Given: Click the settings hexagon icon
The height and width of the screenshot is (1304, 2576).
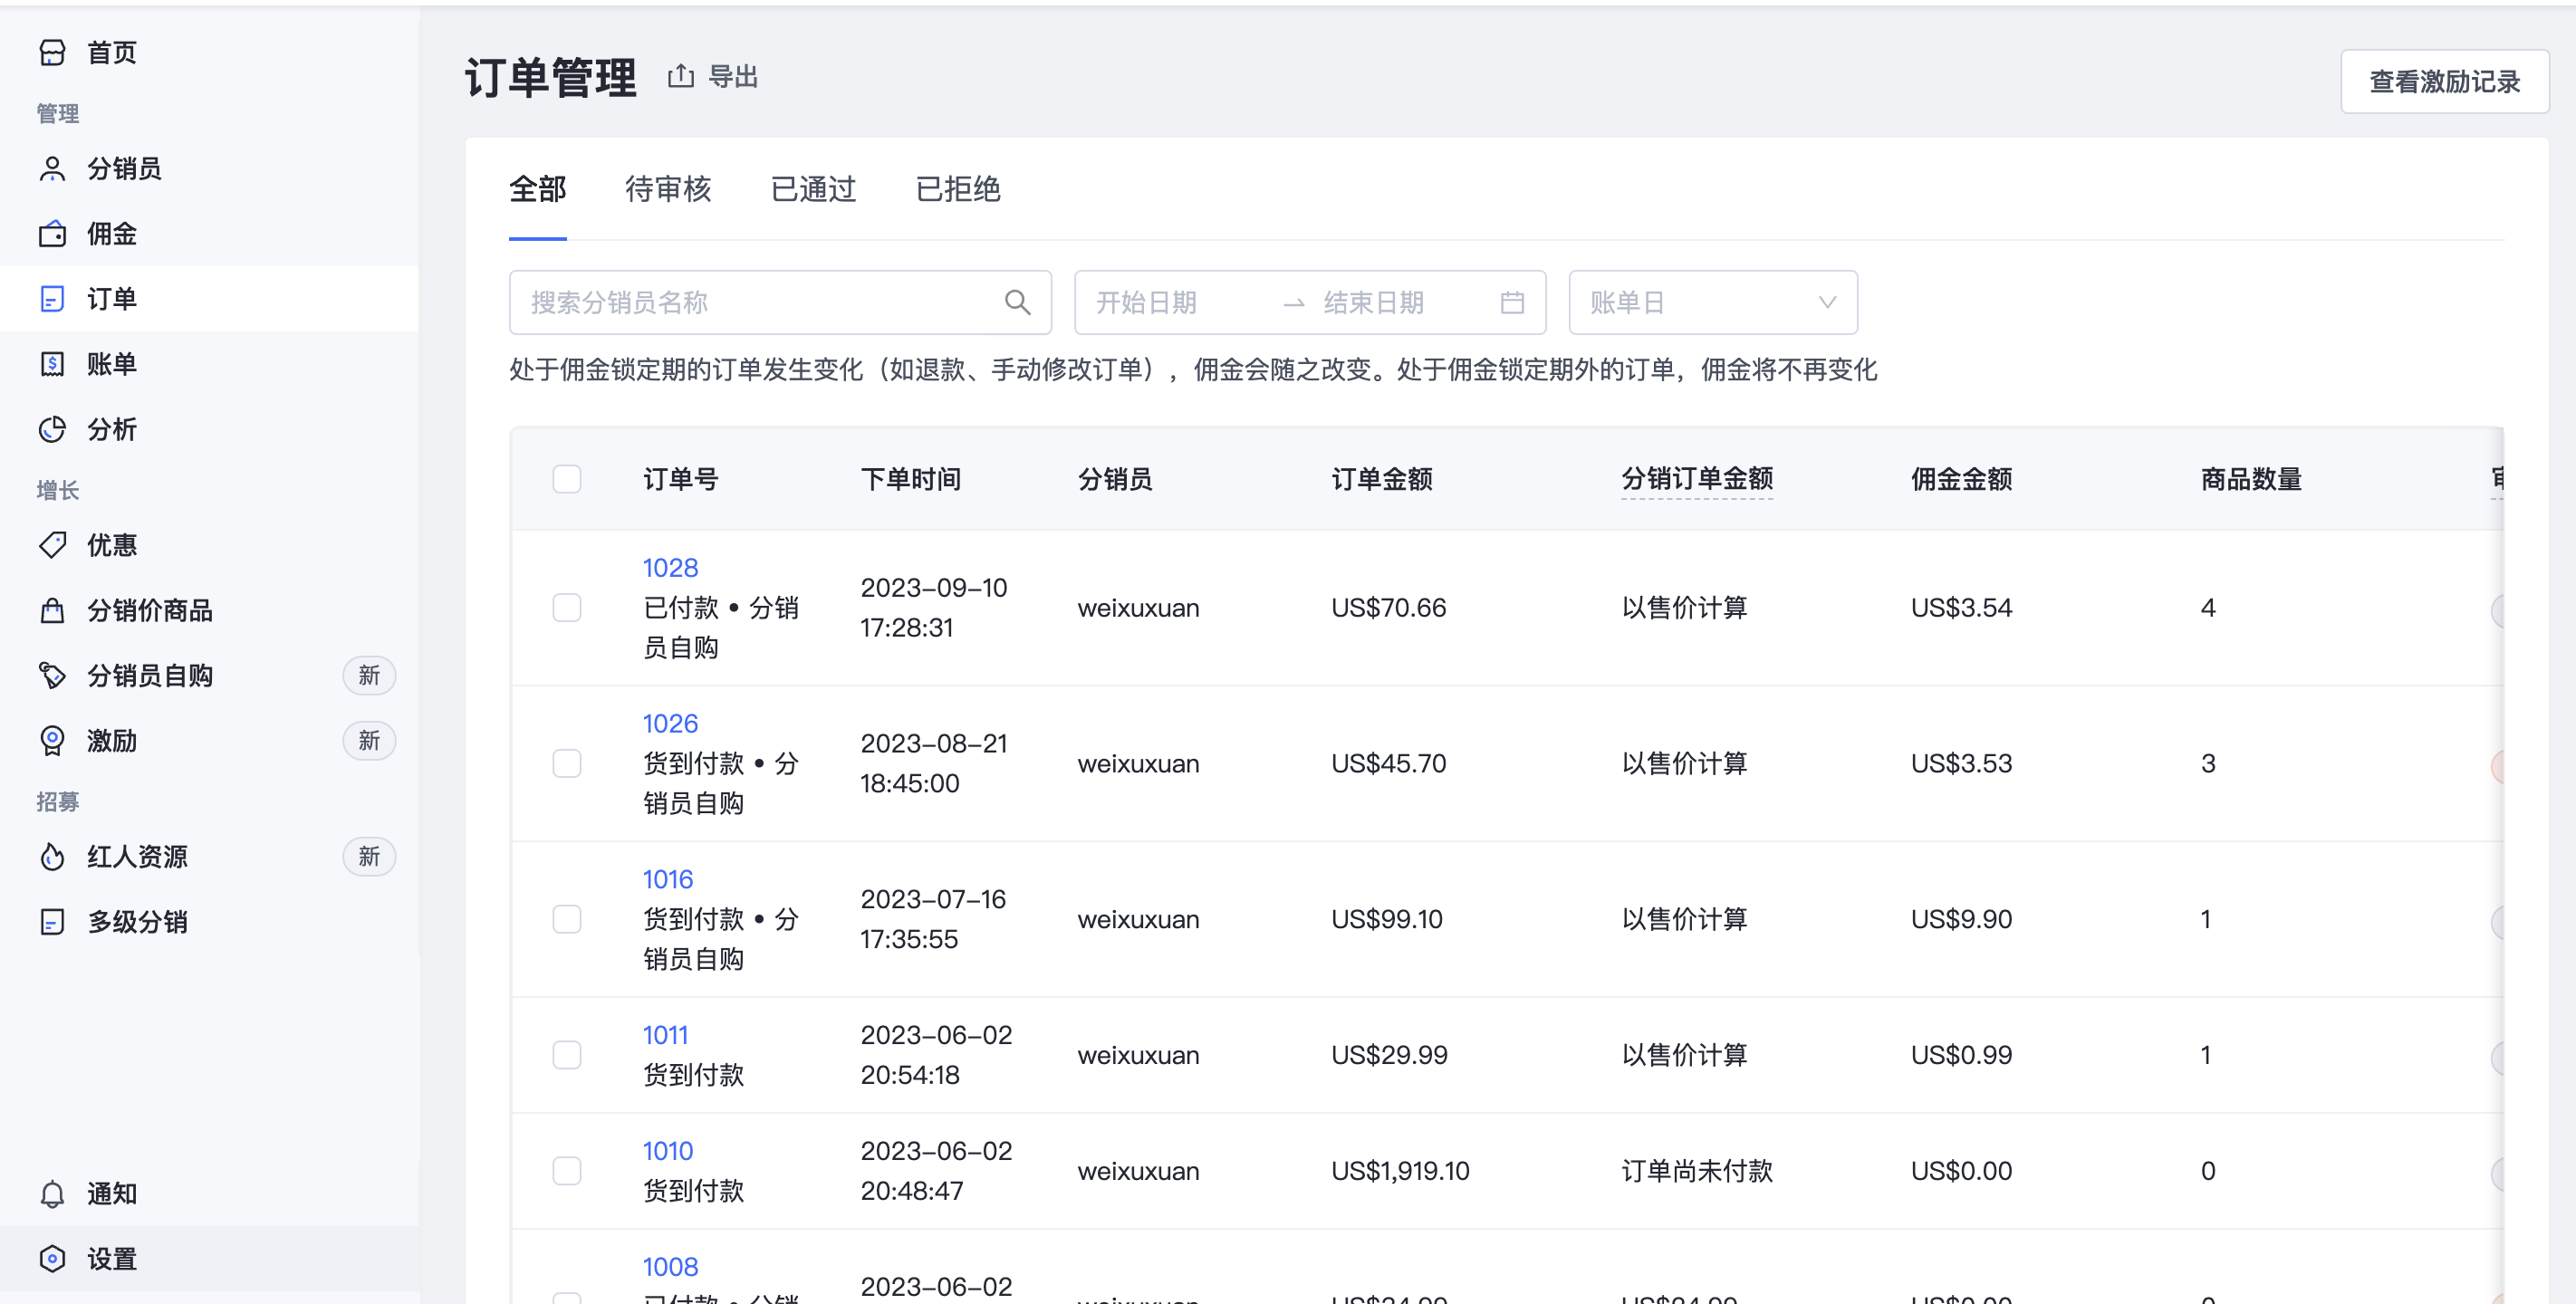Looking at the screenshot, I should pyautogui.click(x=52, y=1259).
